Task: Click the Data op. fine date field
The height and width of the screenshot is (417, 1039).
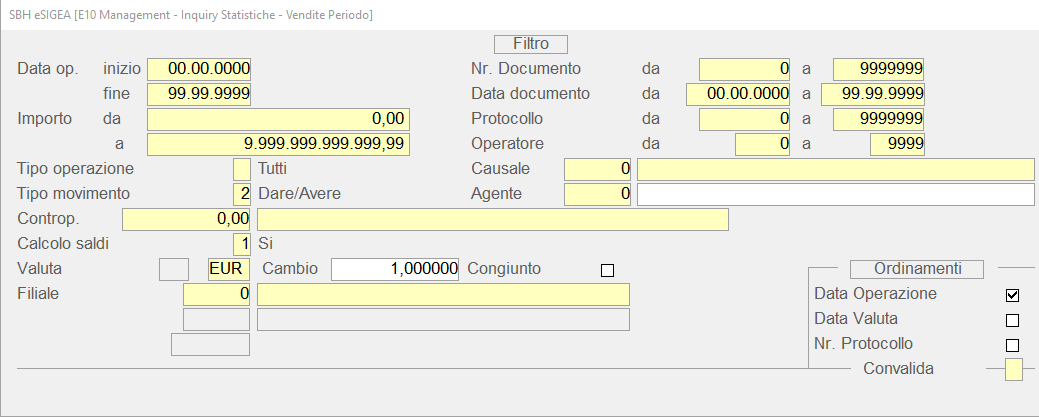Action: click(x=198, y=94)
